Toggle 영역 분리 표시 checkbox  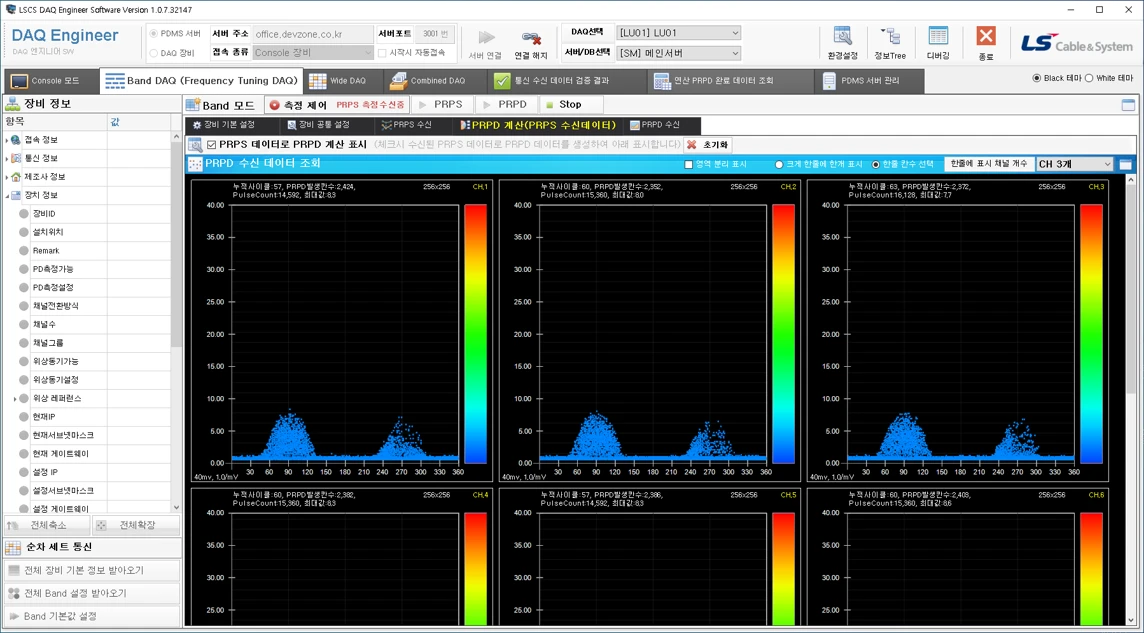pyautogui.click(x=688, y=164)
